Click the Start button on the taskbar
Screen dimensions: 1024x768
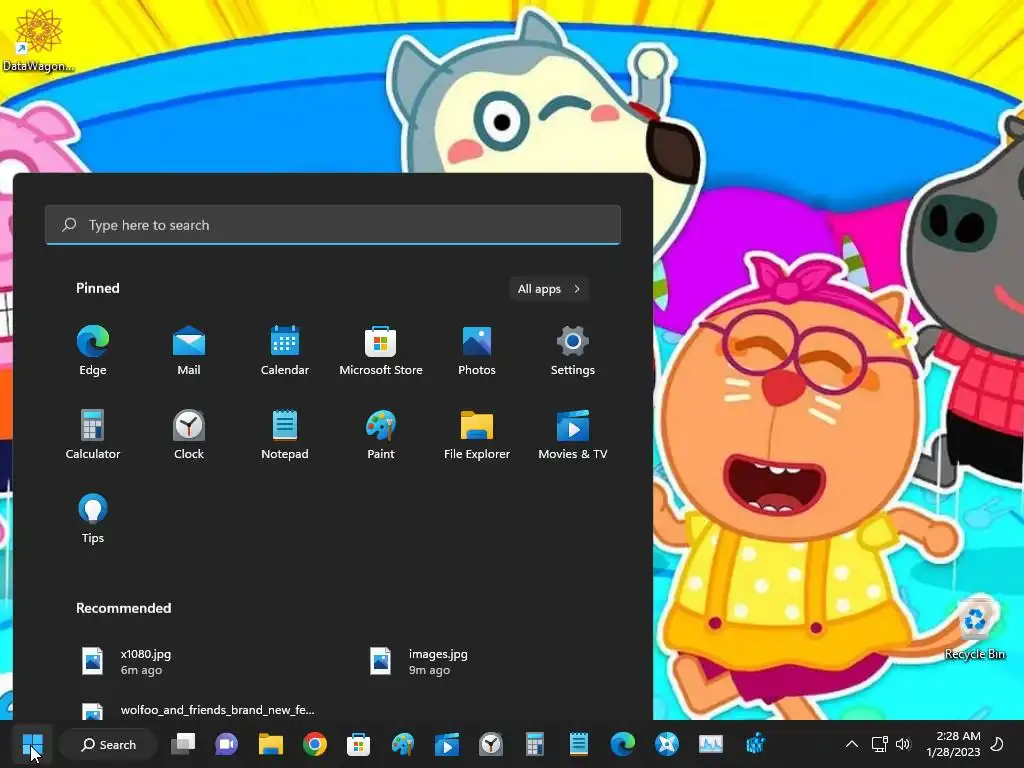point(32,744)
